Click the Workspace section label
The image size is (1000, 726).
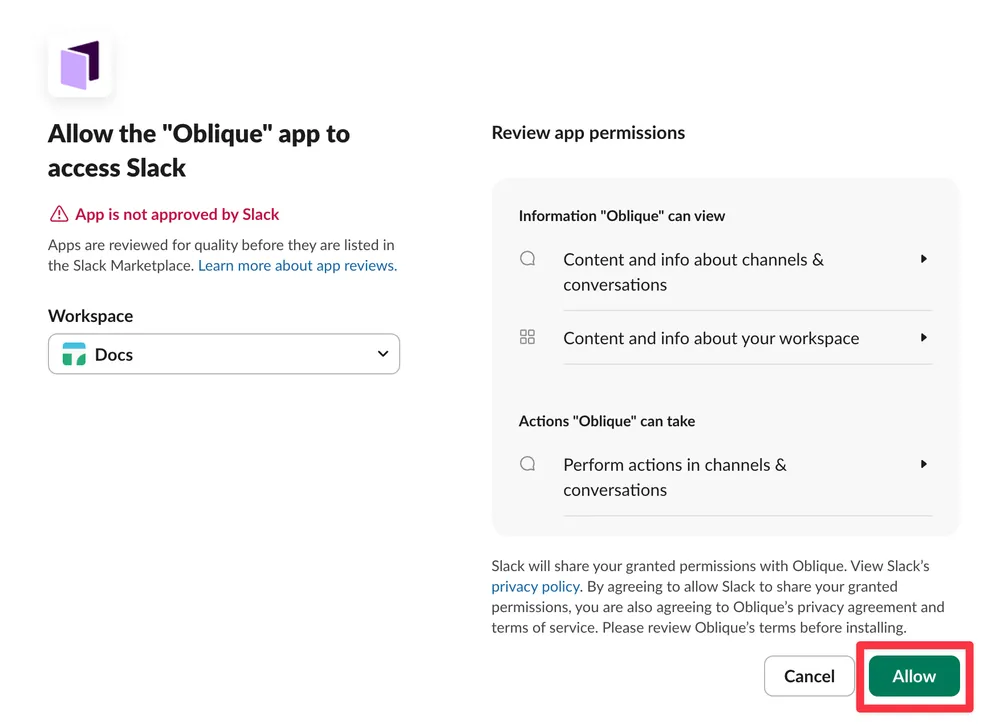pyautogui.click(x=90, y=315)
